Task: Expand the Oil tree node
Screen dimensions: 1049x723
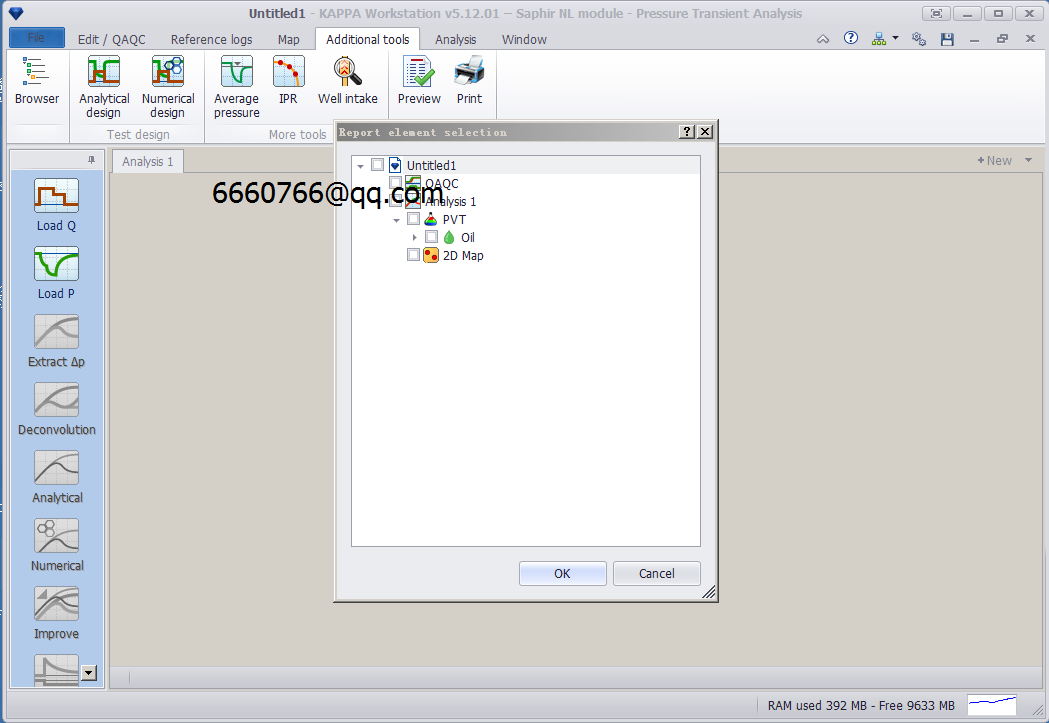Action: pos(415,237)
